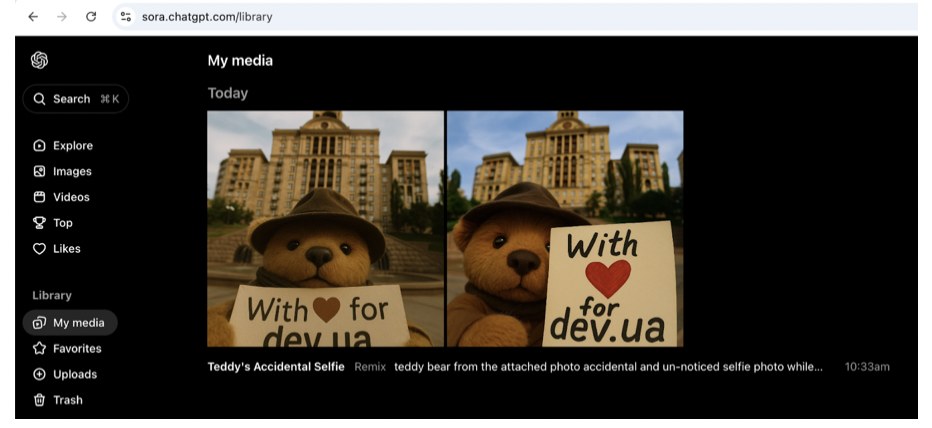Open Likes in the sidebar

[x=57, y=248]
